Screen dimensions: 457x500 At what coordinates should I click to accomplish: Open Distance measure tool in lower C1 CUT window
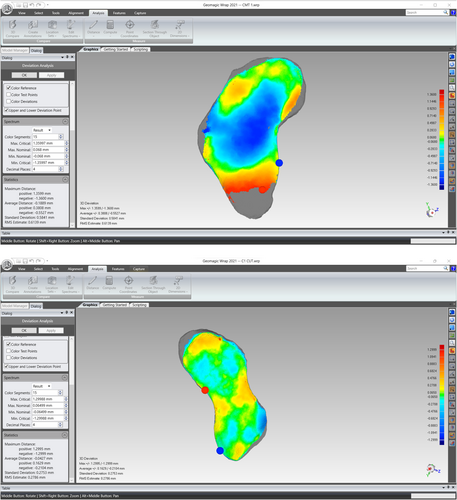[x=93, y=284]
